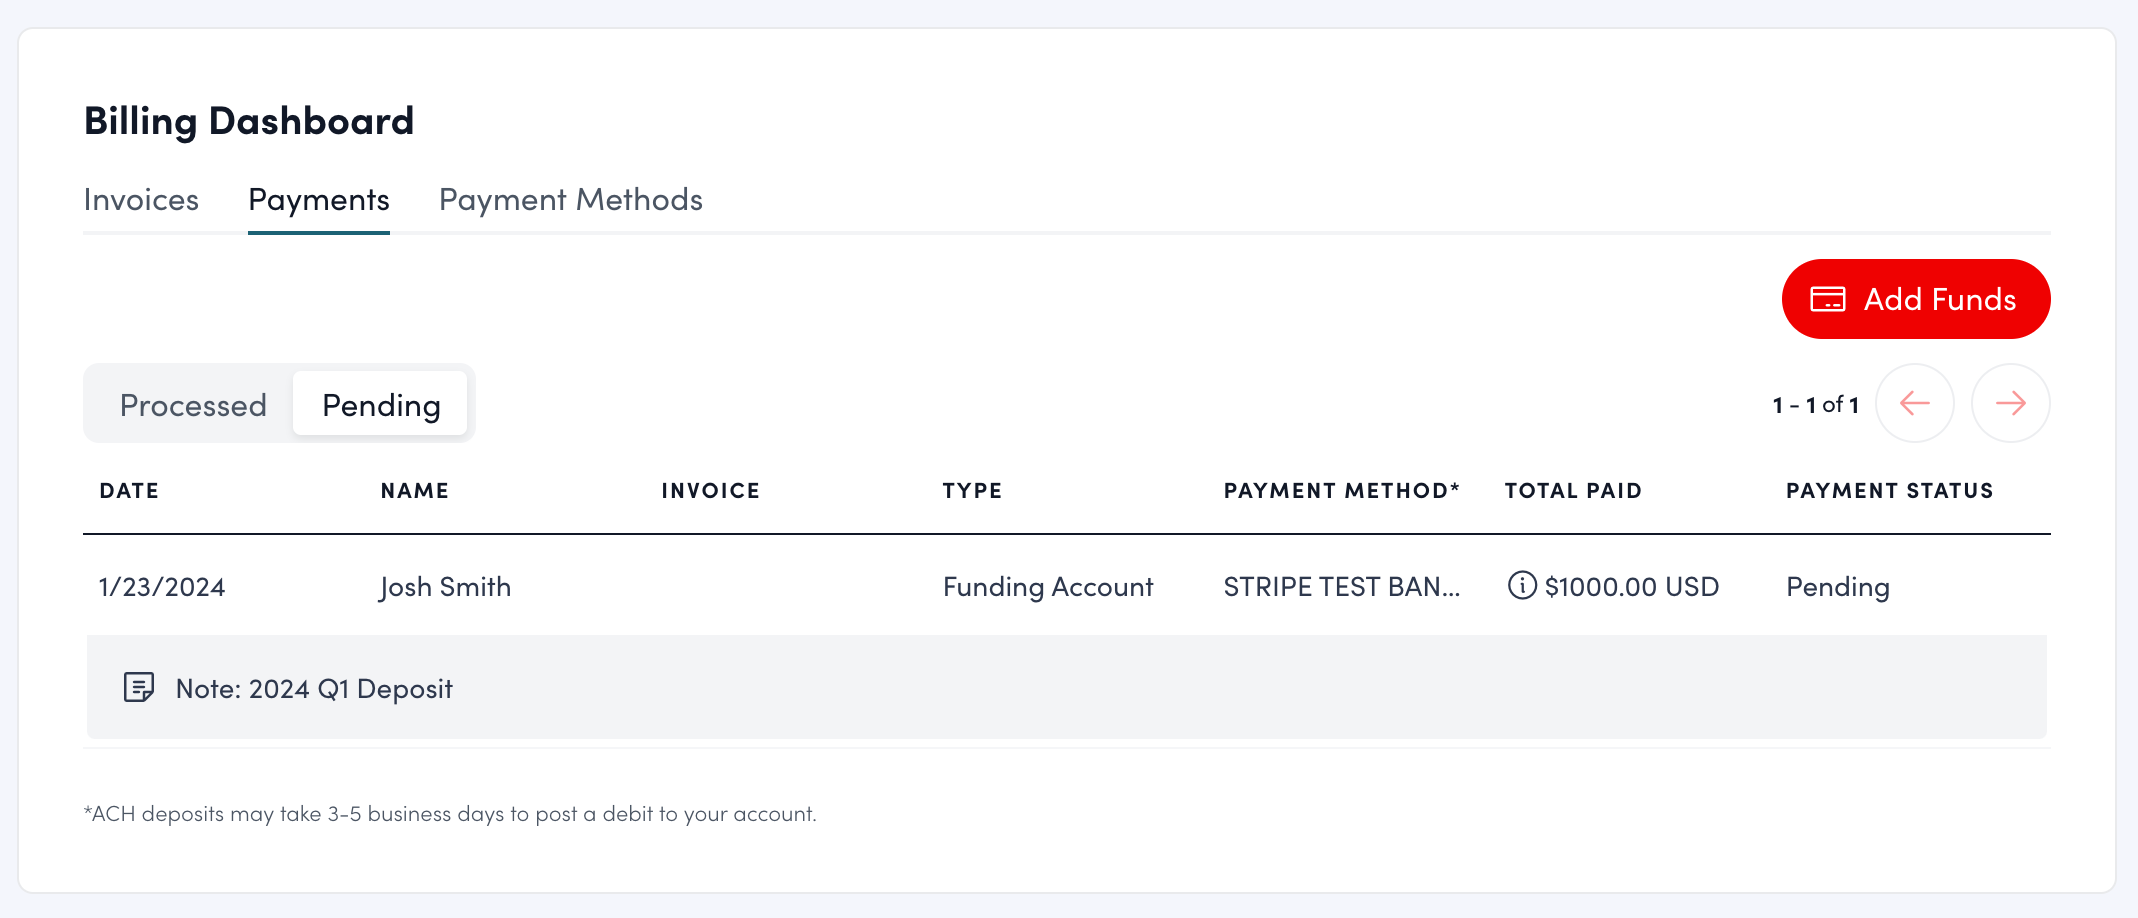Expand the truncated STRIPE TEST BAN payment method
The image size is (2138, 918).
[x=1342, y=587]
